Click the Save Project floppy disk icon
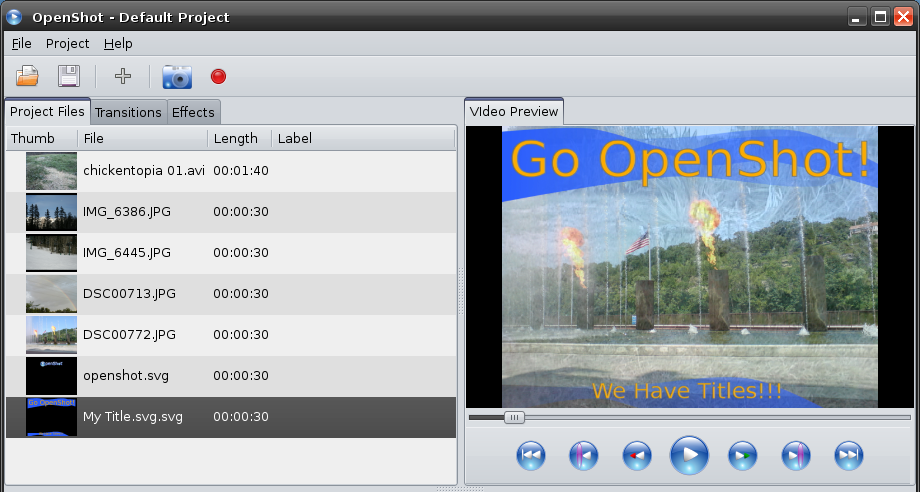This screenshot has width=920, height=492. (68, 76)
